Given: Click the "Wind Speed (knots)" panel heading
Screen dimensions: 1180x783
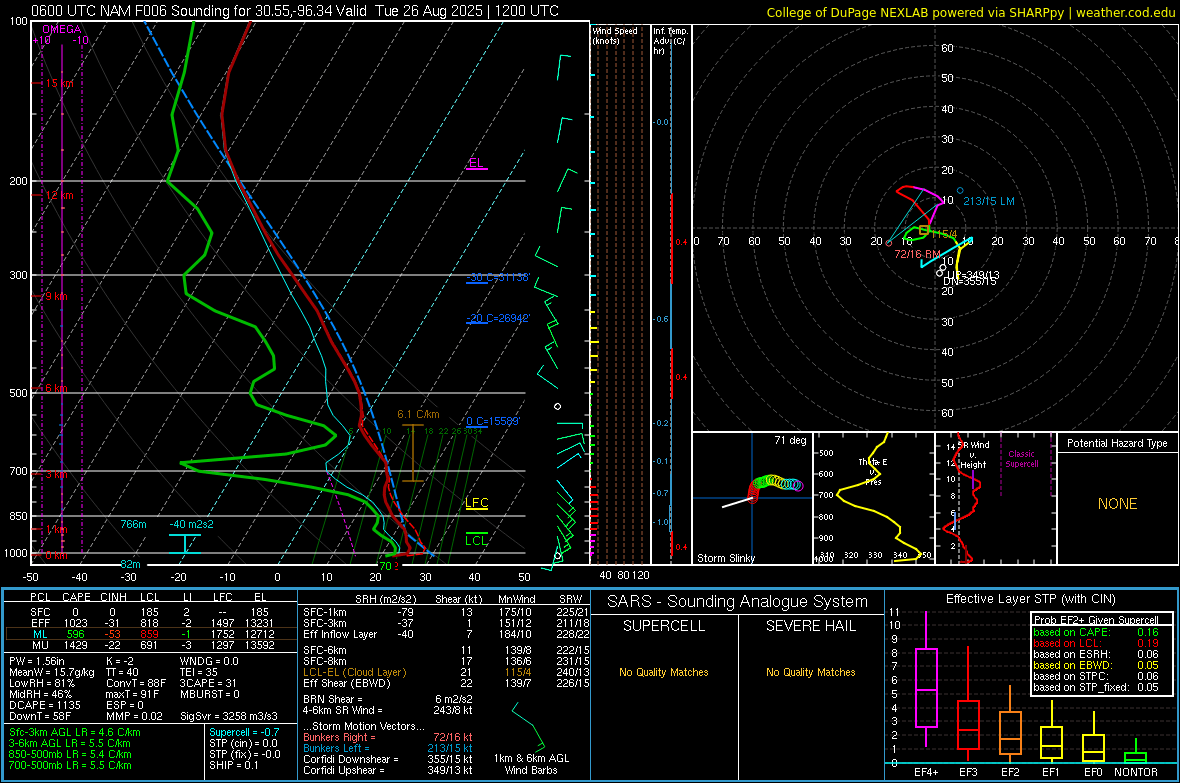Looking at the screenshot, I should coord(614,35).
